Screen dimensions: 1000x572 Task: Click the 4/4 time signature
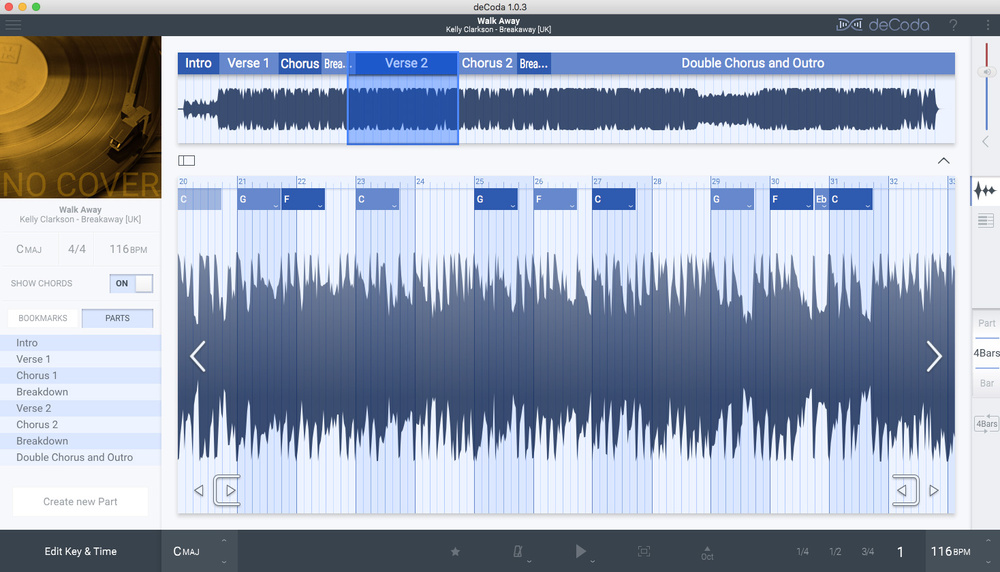[77, 249]
